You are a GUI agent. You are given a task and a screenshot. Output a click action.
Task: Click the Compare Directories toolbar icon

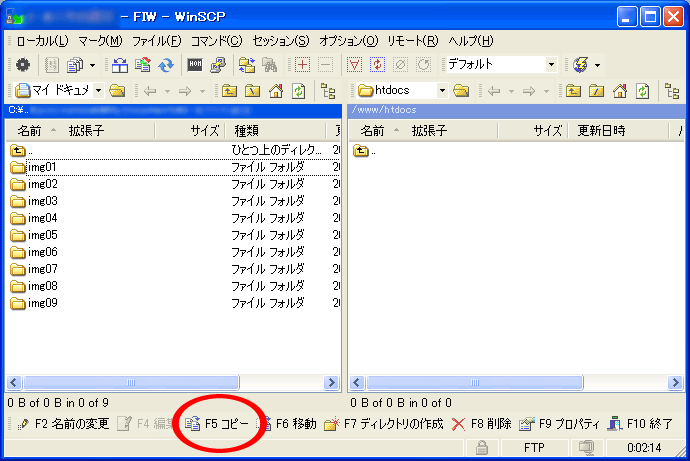120,65
